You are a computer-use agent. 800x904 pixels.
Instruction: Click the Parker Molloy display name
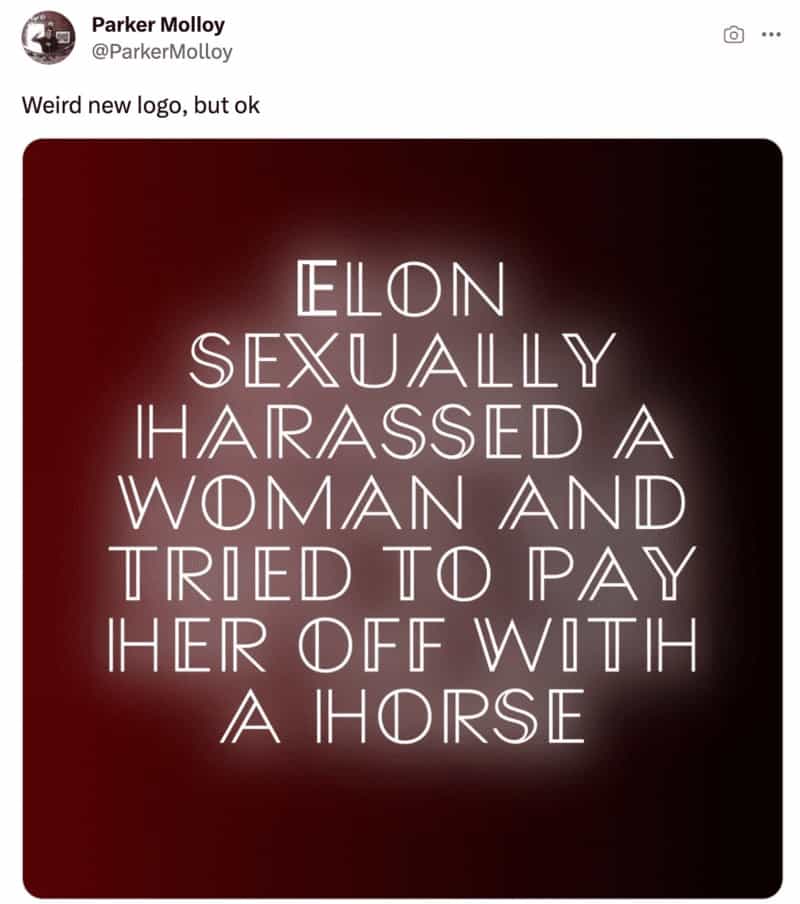[x=158, y=25]
